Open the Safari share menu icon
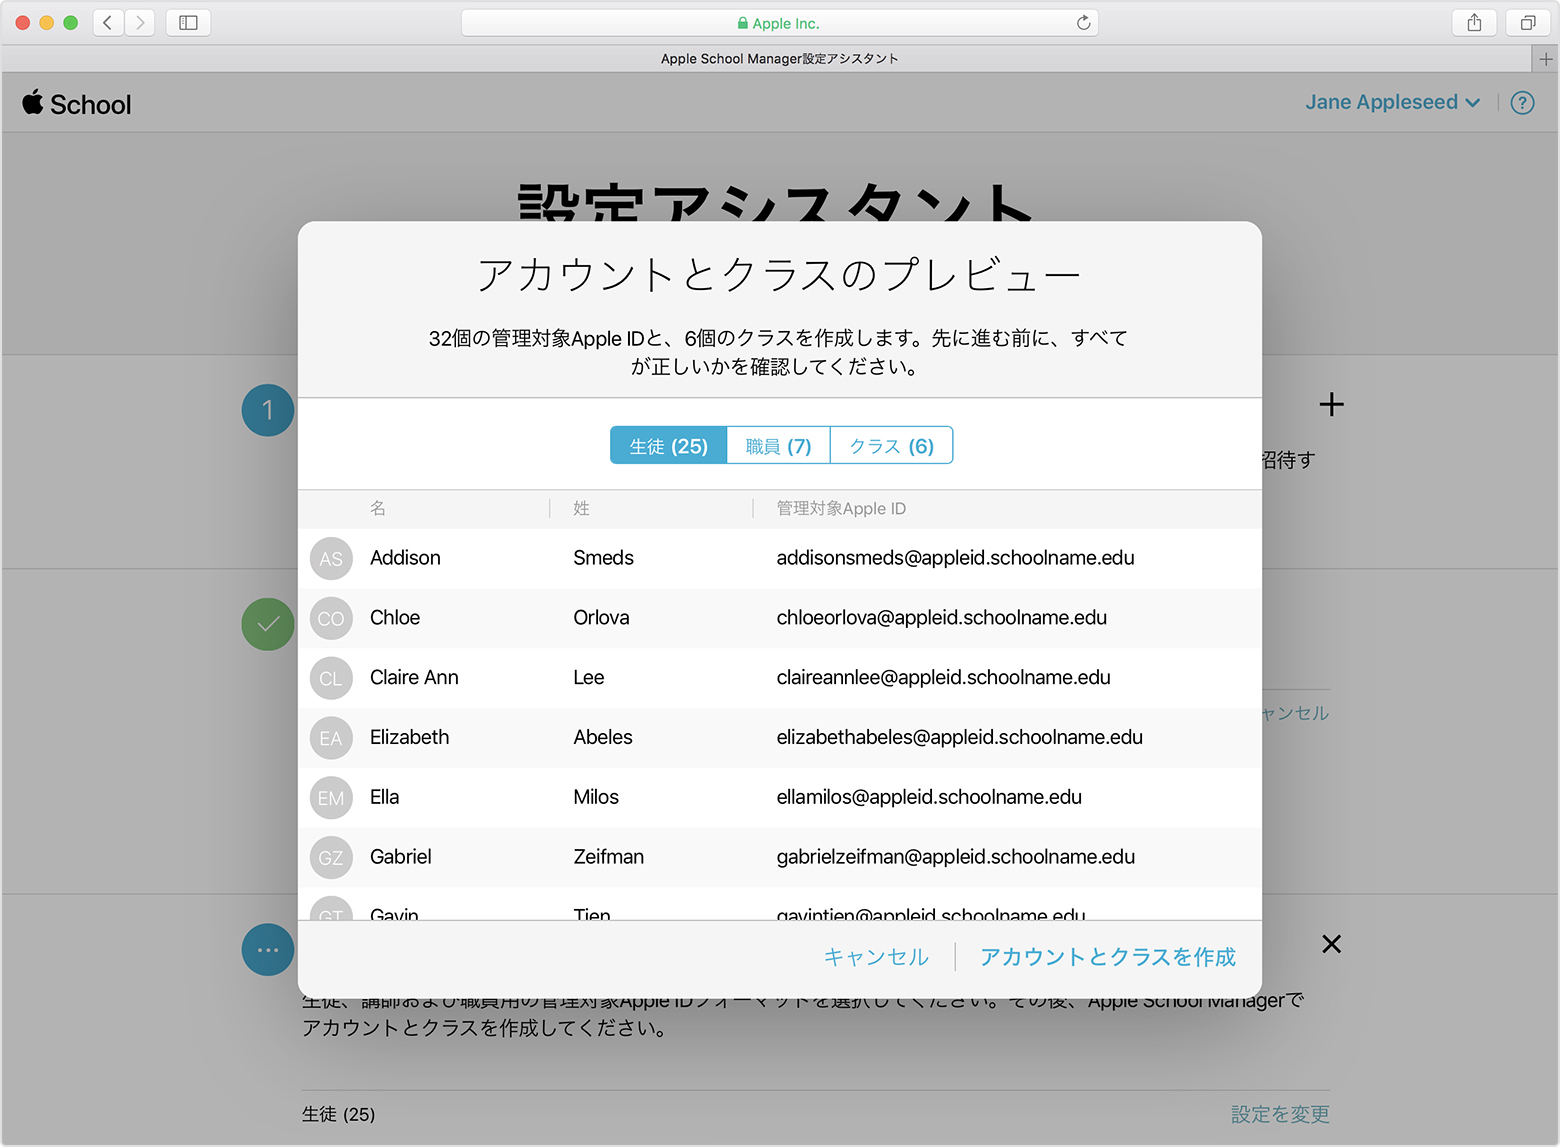1560x1148 pixels. pyautogui.click(x=1474, y=22)
